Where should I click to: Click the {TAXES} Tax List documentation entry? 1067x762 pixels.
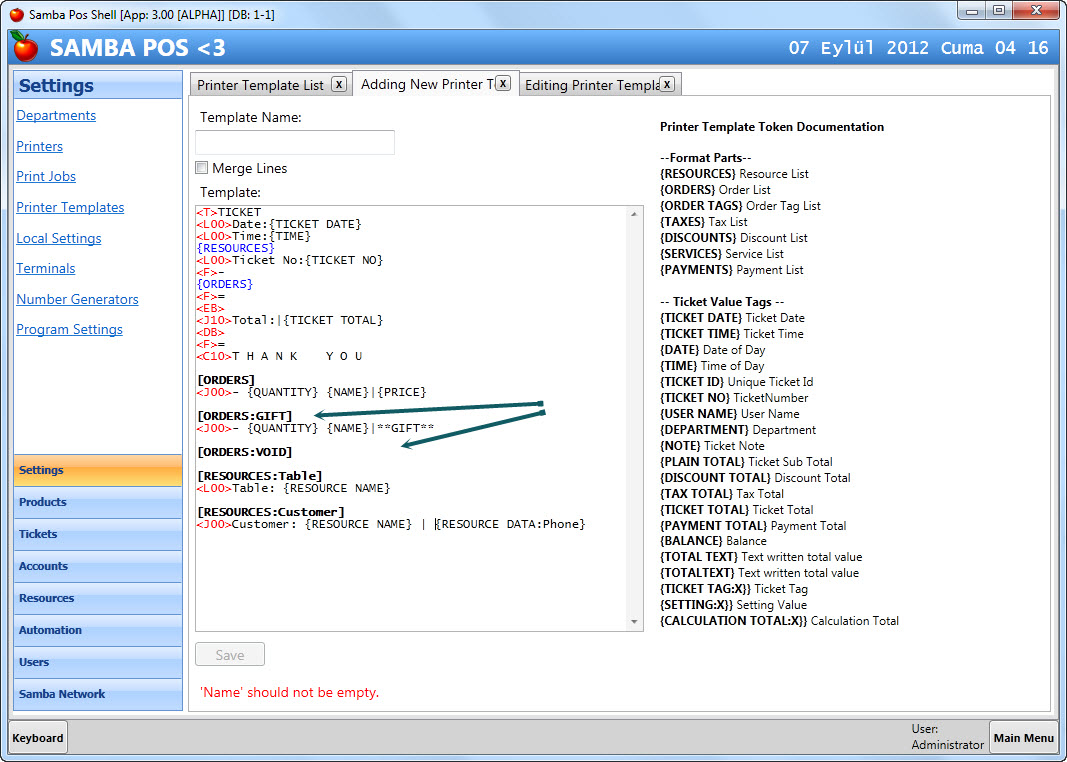tap(704, 222)
